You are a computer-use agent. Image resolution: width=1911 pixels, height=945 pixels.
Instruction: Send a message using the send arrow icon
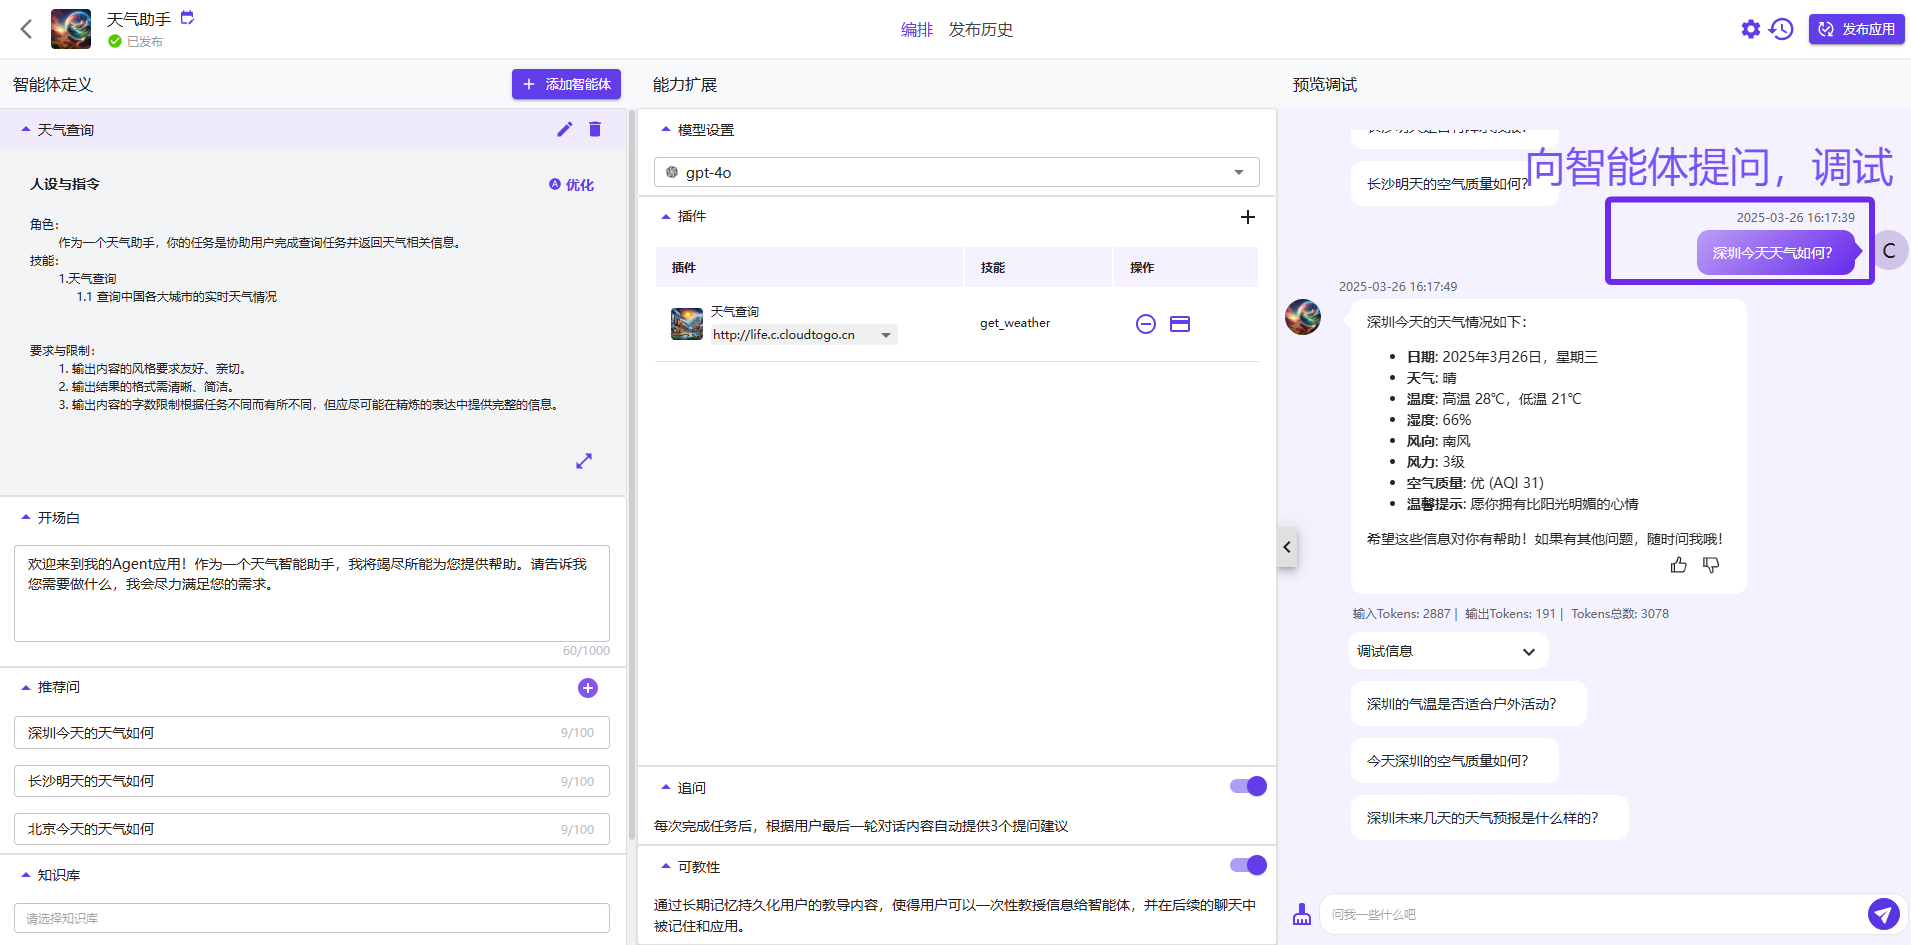[x=1884, y=914]
